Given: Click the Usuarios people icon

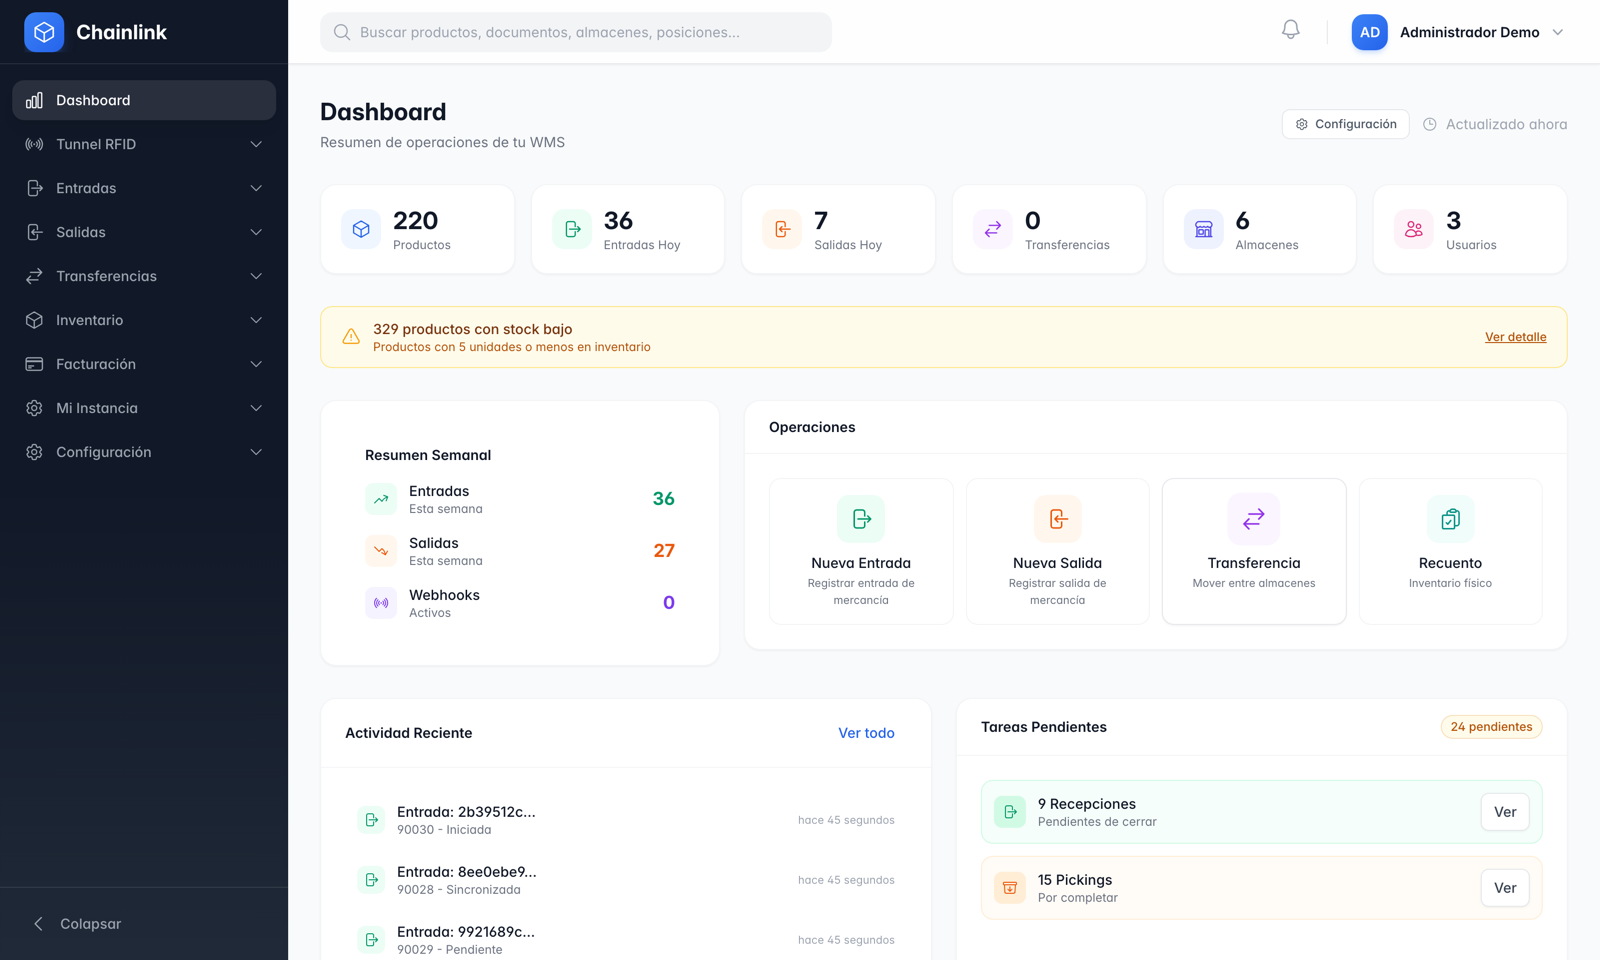Looking at the screenshot, I should point(1414,229).
